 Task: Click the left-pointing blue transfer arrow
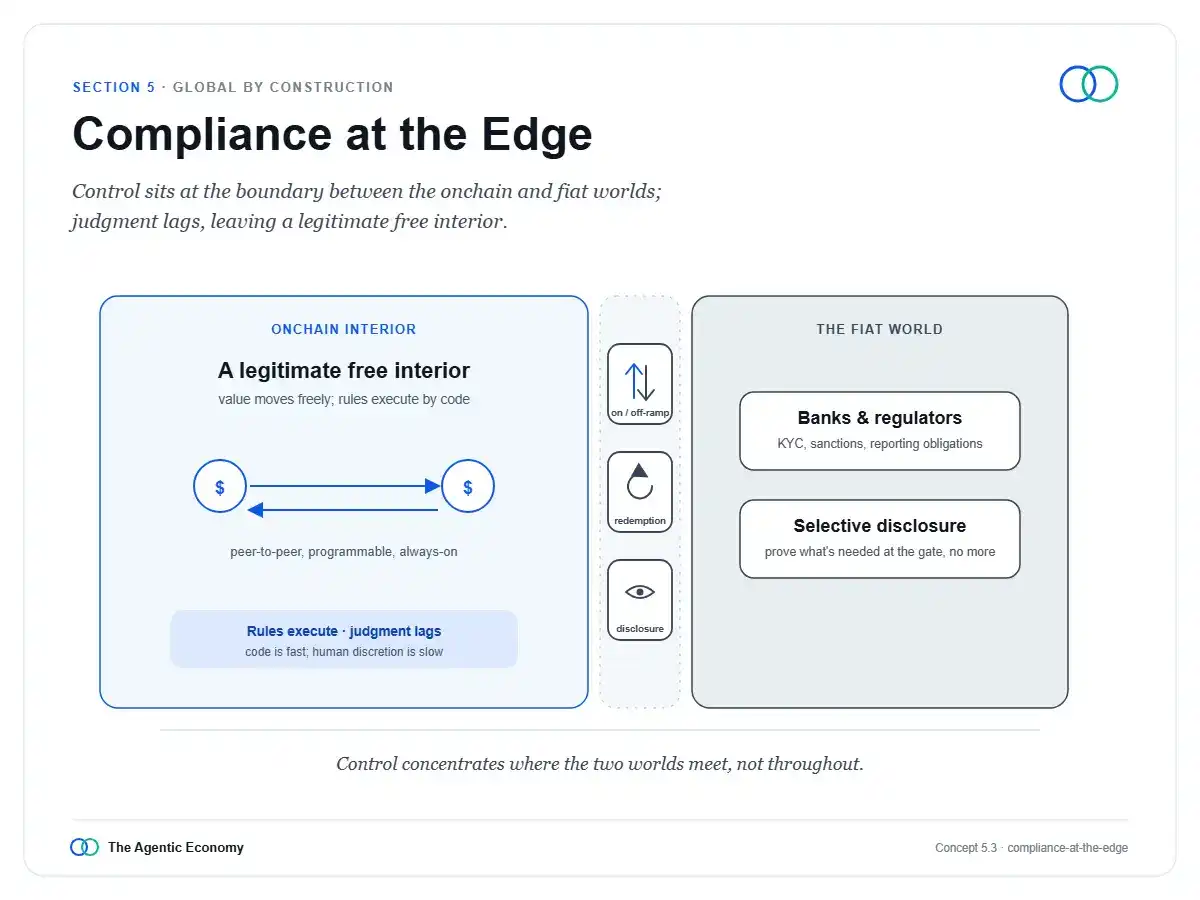[x=343, y=510]
